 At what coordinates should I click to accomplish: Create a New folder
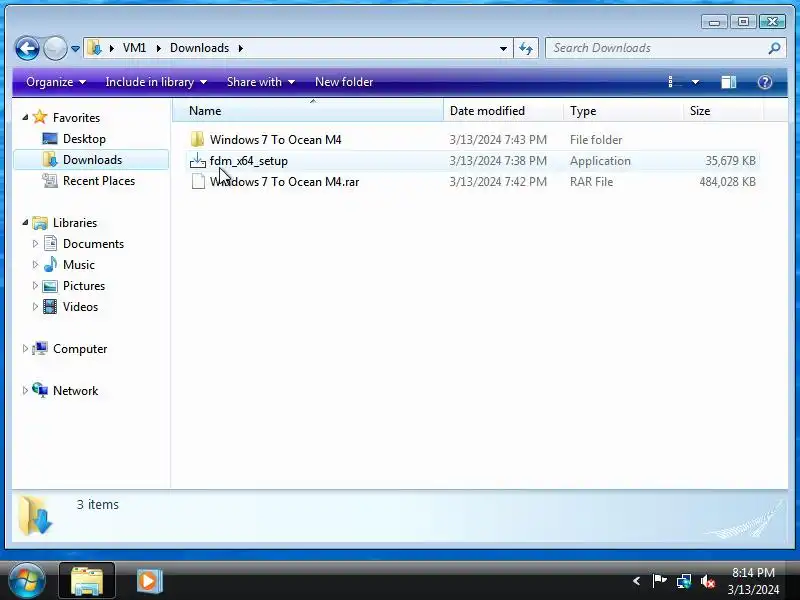[344, 82]
